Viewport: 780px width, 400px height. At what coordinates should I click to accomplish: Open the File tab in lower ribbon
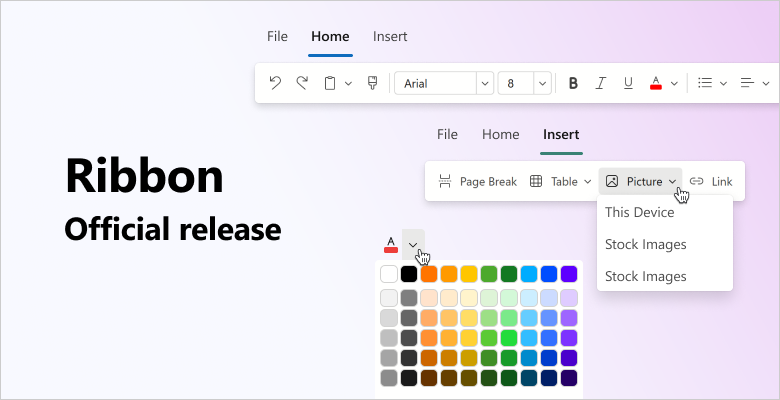(447, 134)
